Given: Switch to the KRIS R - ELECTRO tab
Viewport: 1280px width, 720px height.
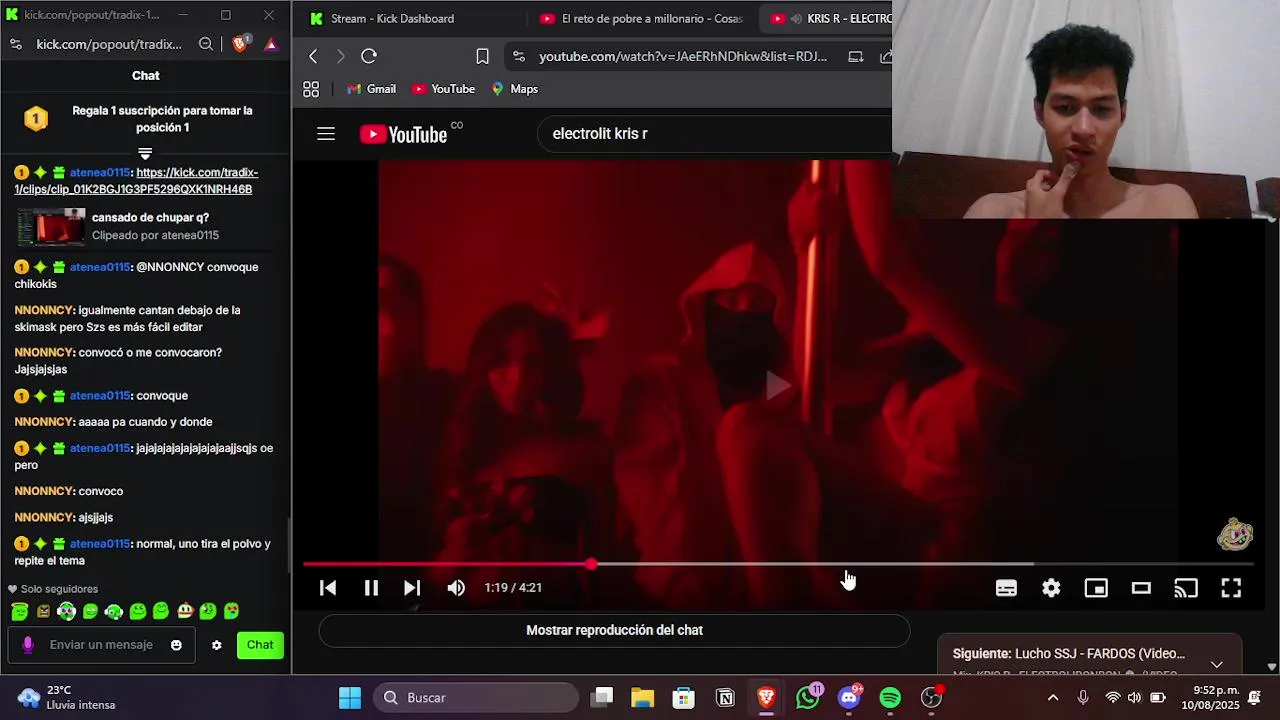Looking at the screenshot, I should click(x=826, y=18).
